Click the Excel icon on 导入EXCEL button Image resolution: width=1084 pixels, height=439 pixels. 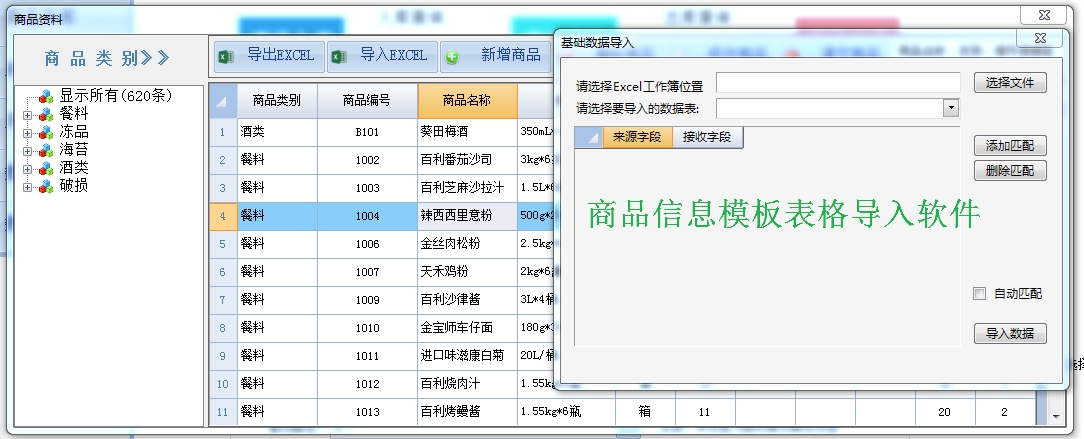point(339,57)
